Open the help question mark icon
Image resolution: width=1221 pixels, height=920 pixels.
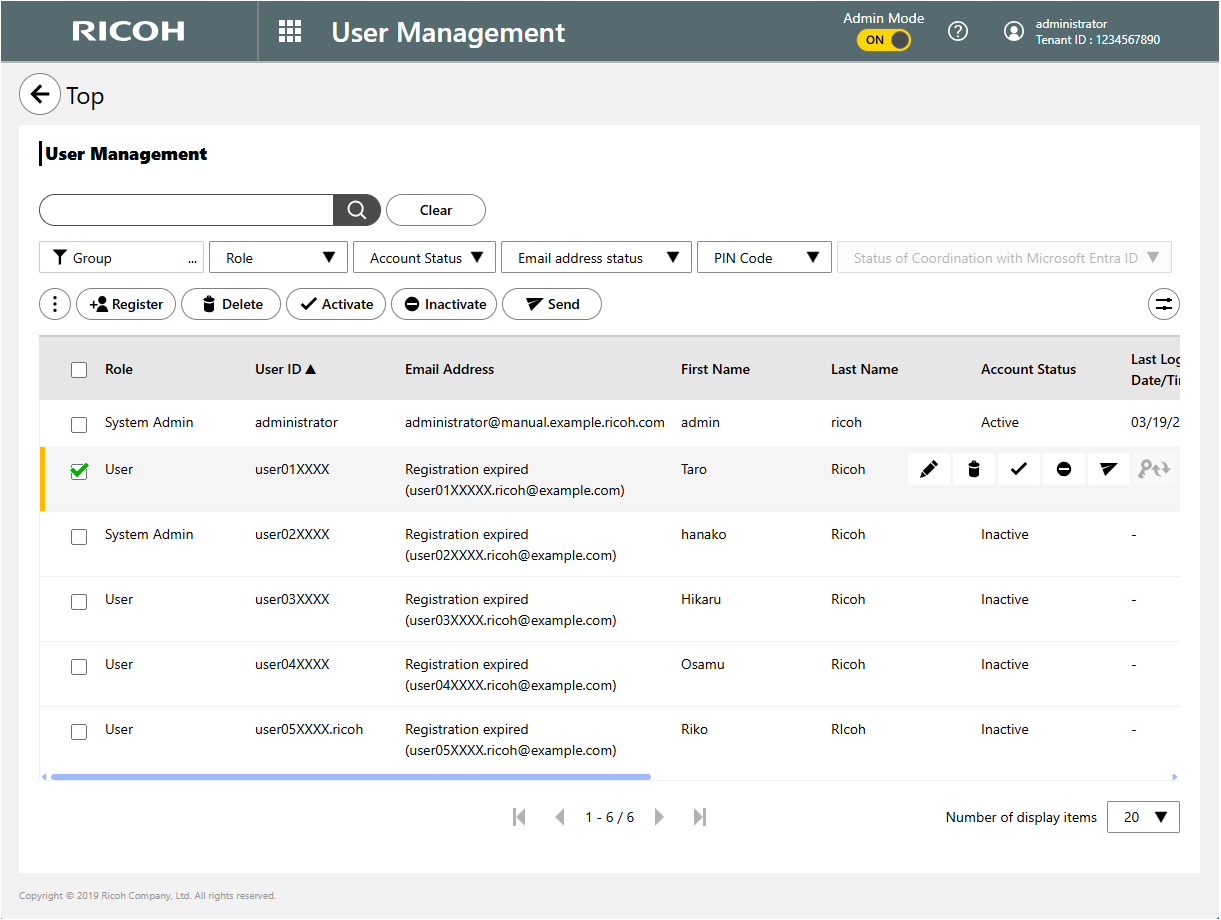957,32
